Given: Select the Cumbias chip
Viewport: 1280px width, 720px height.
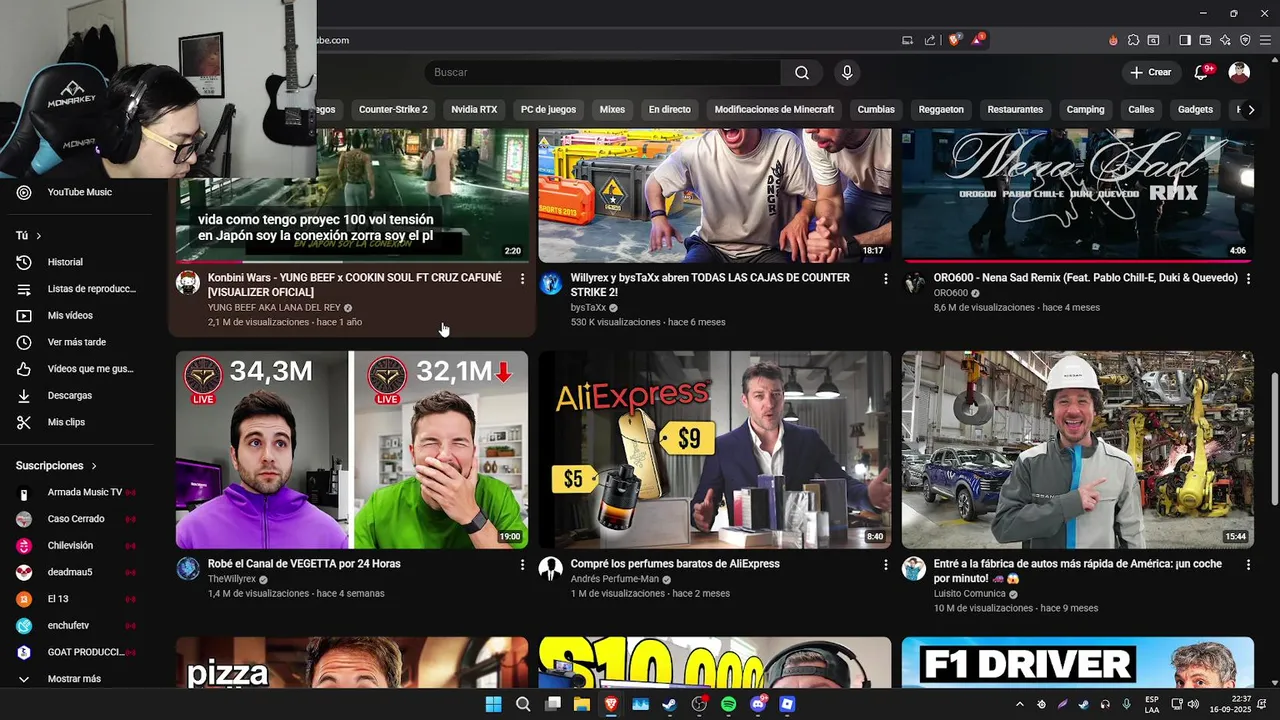Looking at the screenshot, I should [876, 109].
